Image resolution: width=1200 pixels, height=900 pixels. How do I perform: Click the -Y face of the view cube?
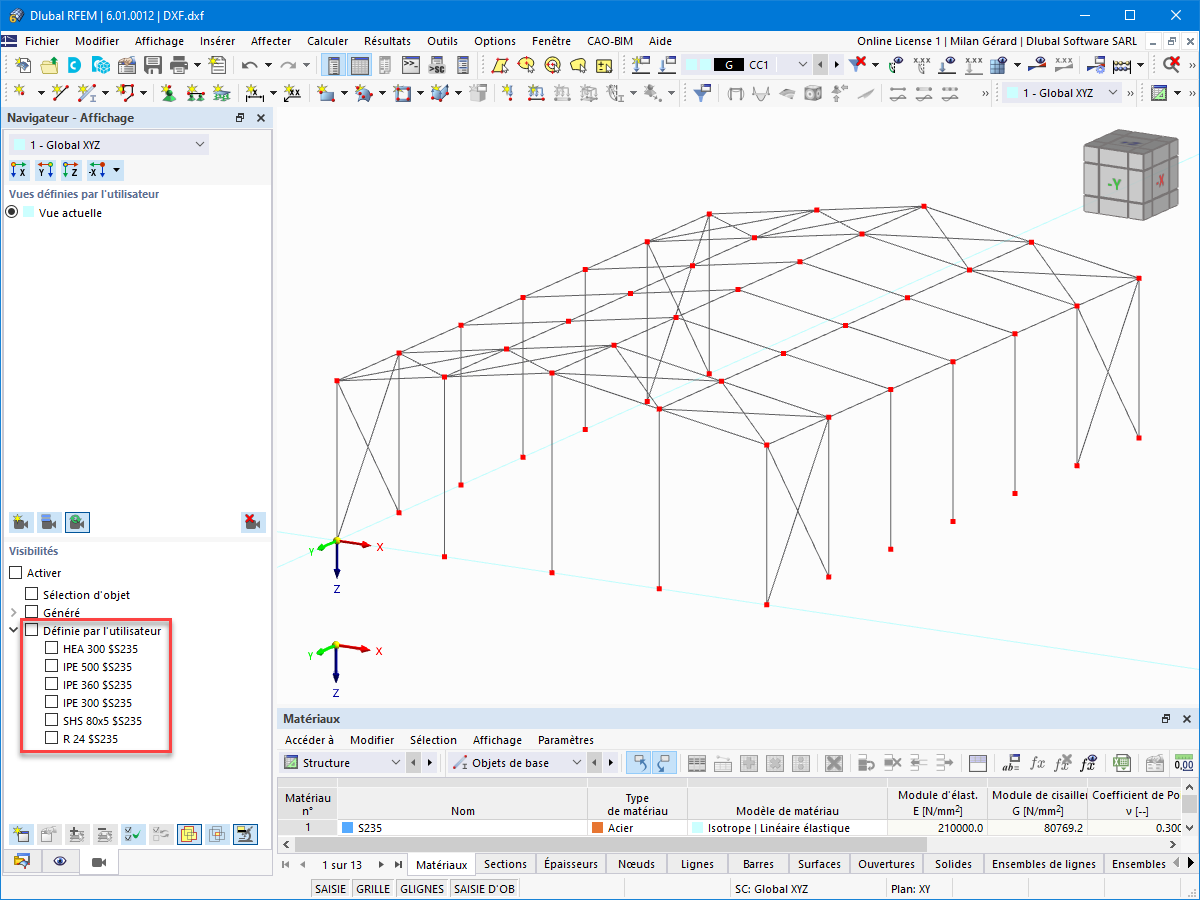click(x=1113, y=184)
